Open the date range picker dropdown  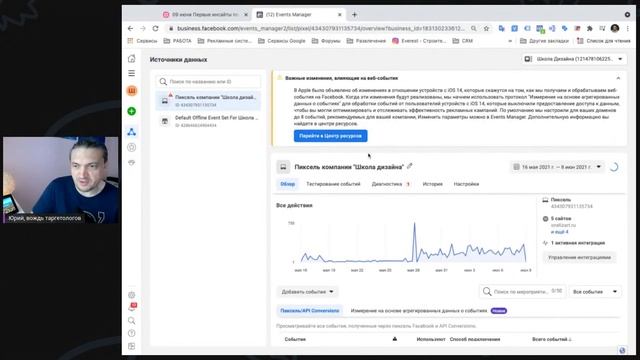tap(557, 167)
